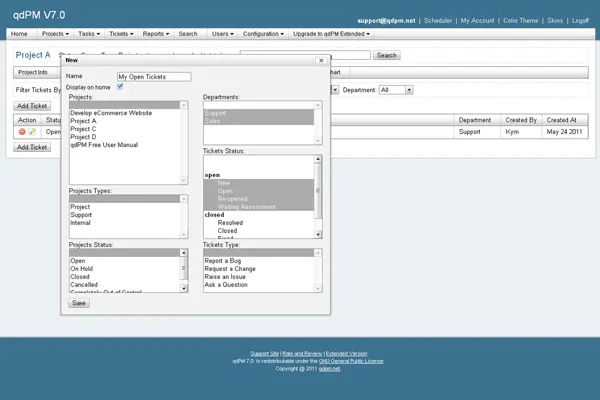Select Report a Bug ticket type
Screen dimensions: 600x400
(226, 261)
